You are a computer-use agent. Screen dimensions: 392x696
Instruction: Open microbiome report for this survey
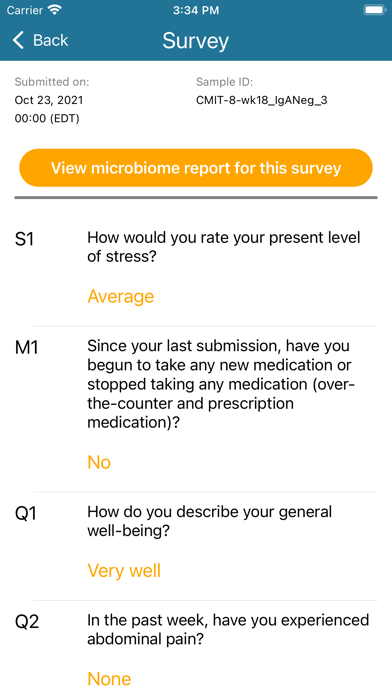196,168
